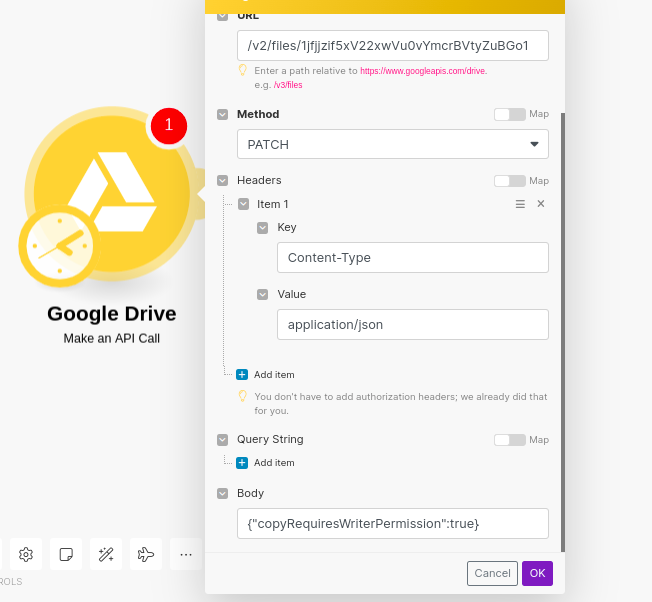Collapse the Body field chevron
The image size is (652, 602).
click(x=222, y=493)
